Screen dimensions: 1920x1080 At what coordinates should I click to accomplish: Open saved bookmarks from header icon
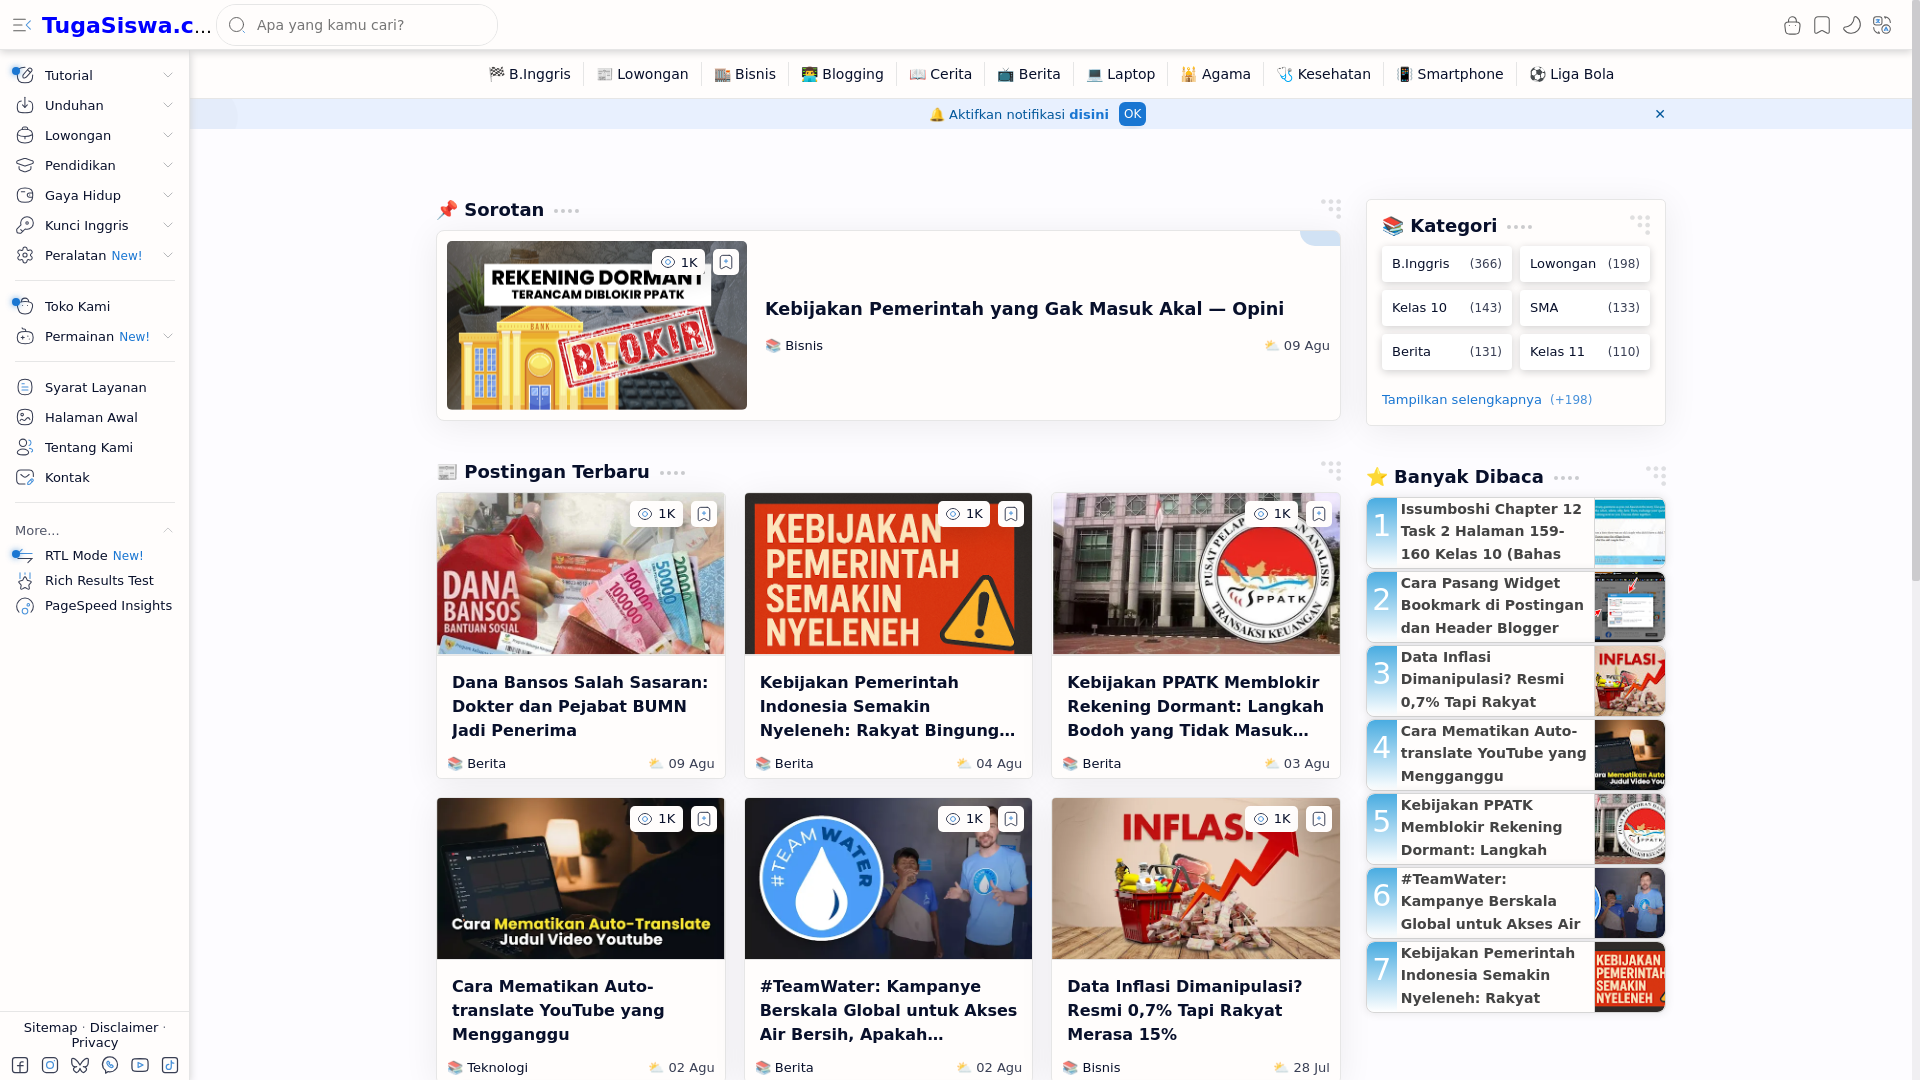1822,25
